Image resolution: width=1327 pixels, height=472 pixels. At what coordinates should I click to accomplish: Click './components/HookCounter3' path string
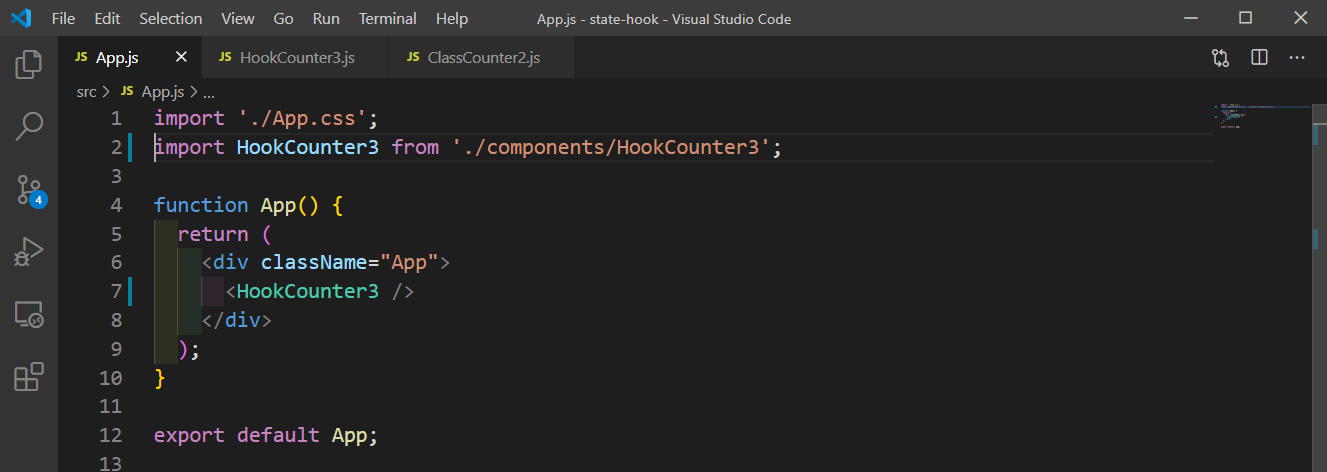611,147
